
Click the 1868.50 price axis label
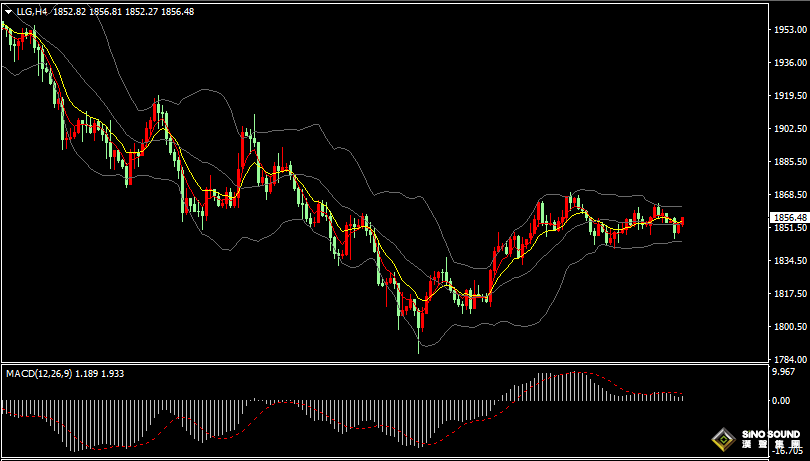coord(789,195)
